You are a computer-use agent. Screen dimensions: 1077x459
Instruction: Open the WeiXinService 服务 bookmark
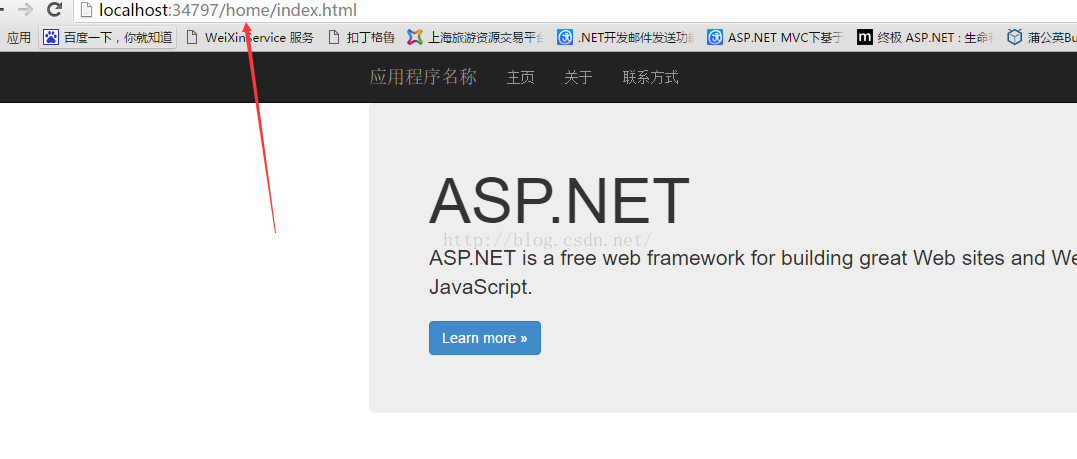coord(250,37)
